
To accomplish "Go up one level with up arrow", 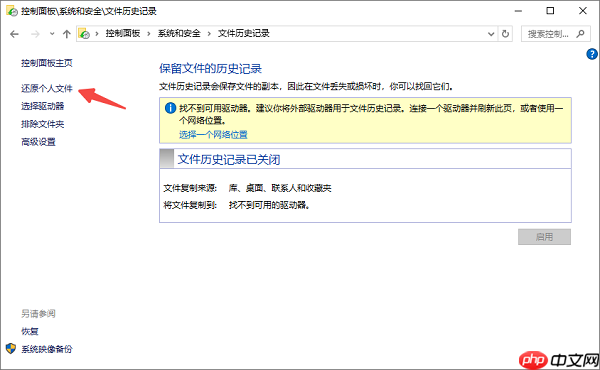I will coord(67,34).
